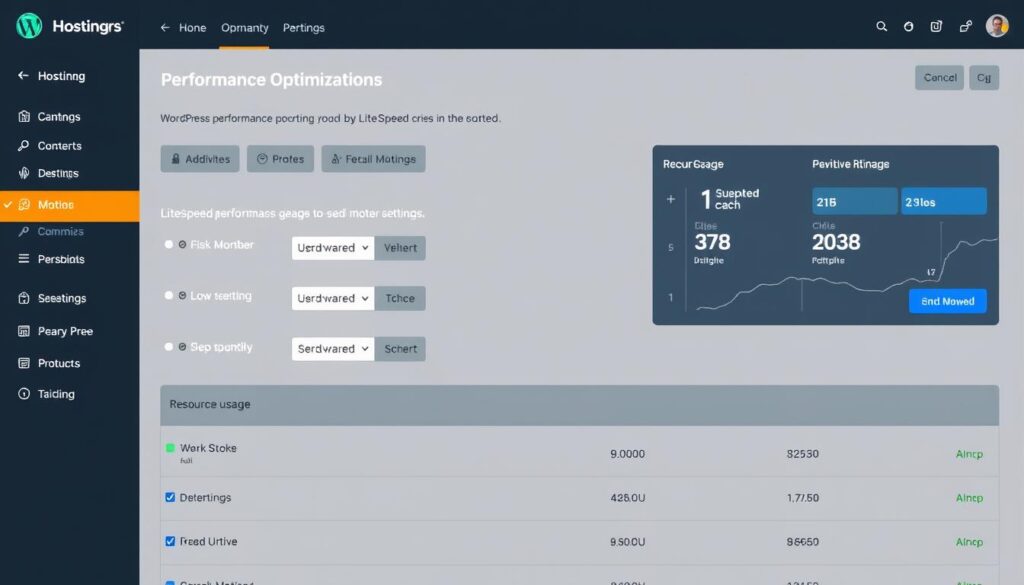
Task: Click the Cantings sidebar icon
Action: point(24,117)
